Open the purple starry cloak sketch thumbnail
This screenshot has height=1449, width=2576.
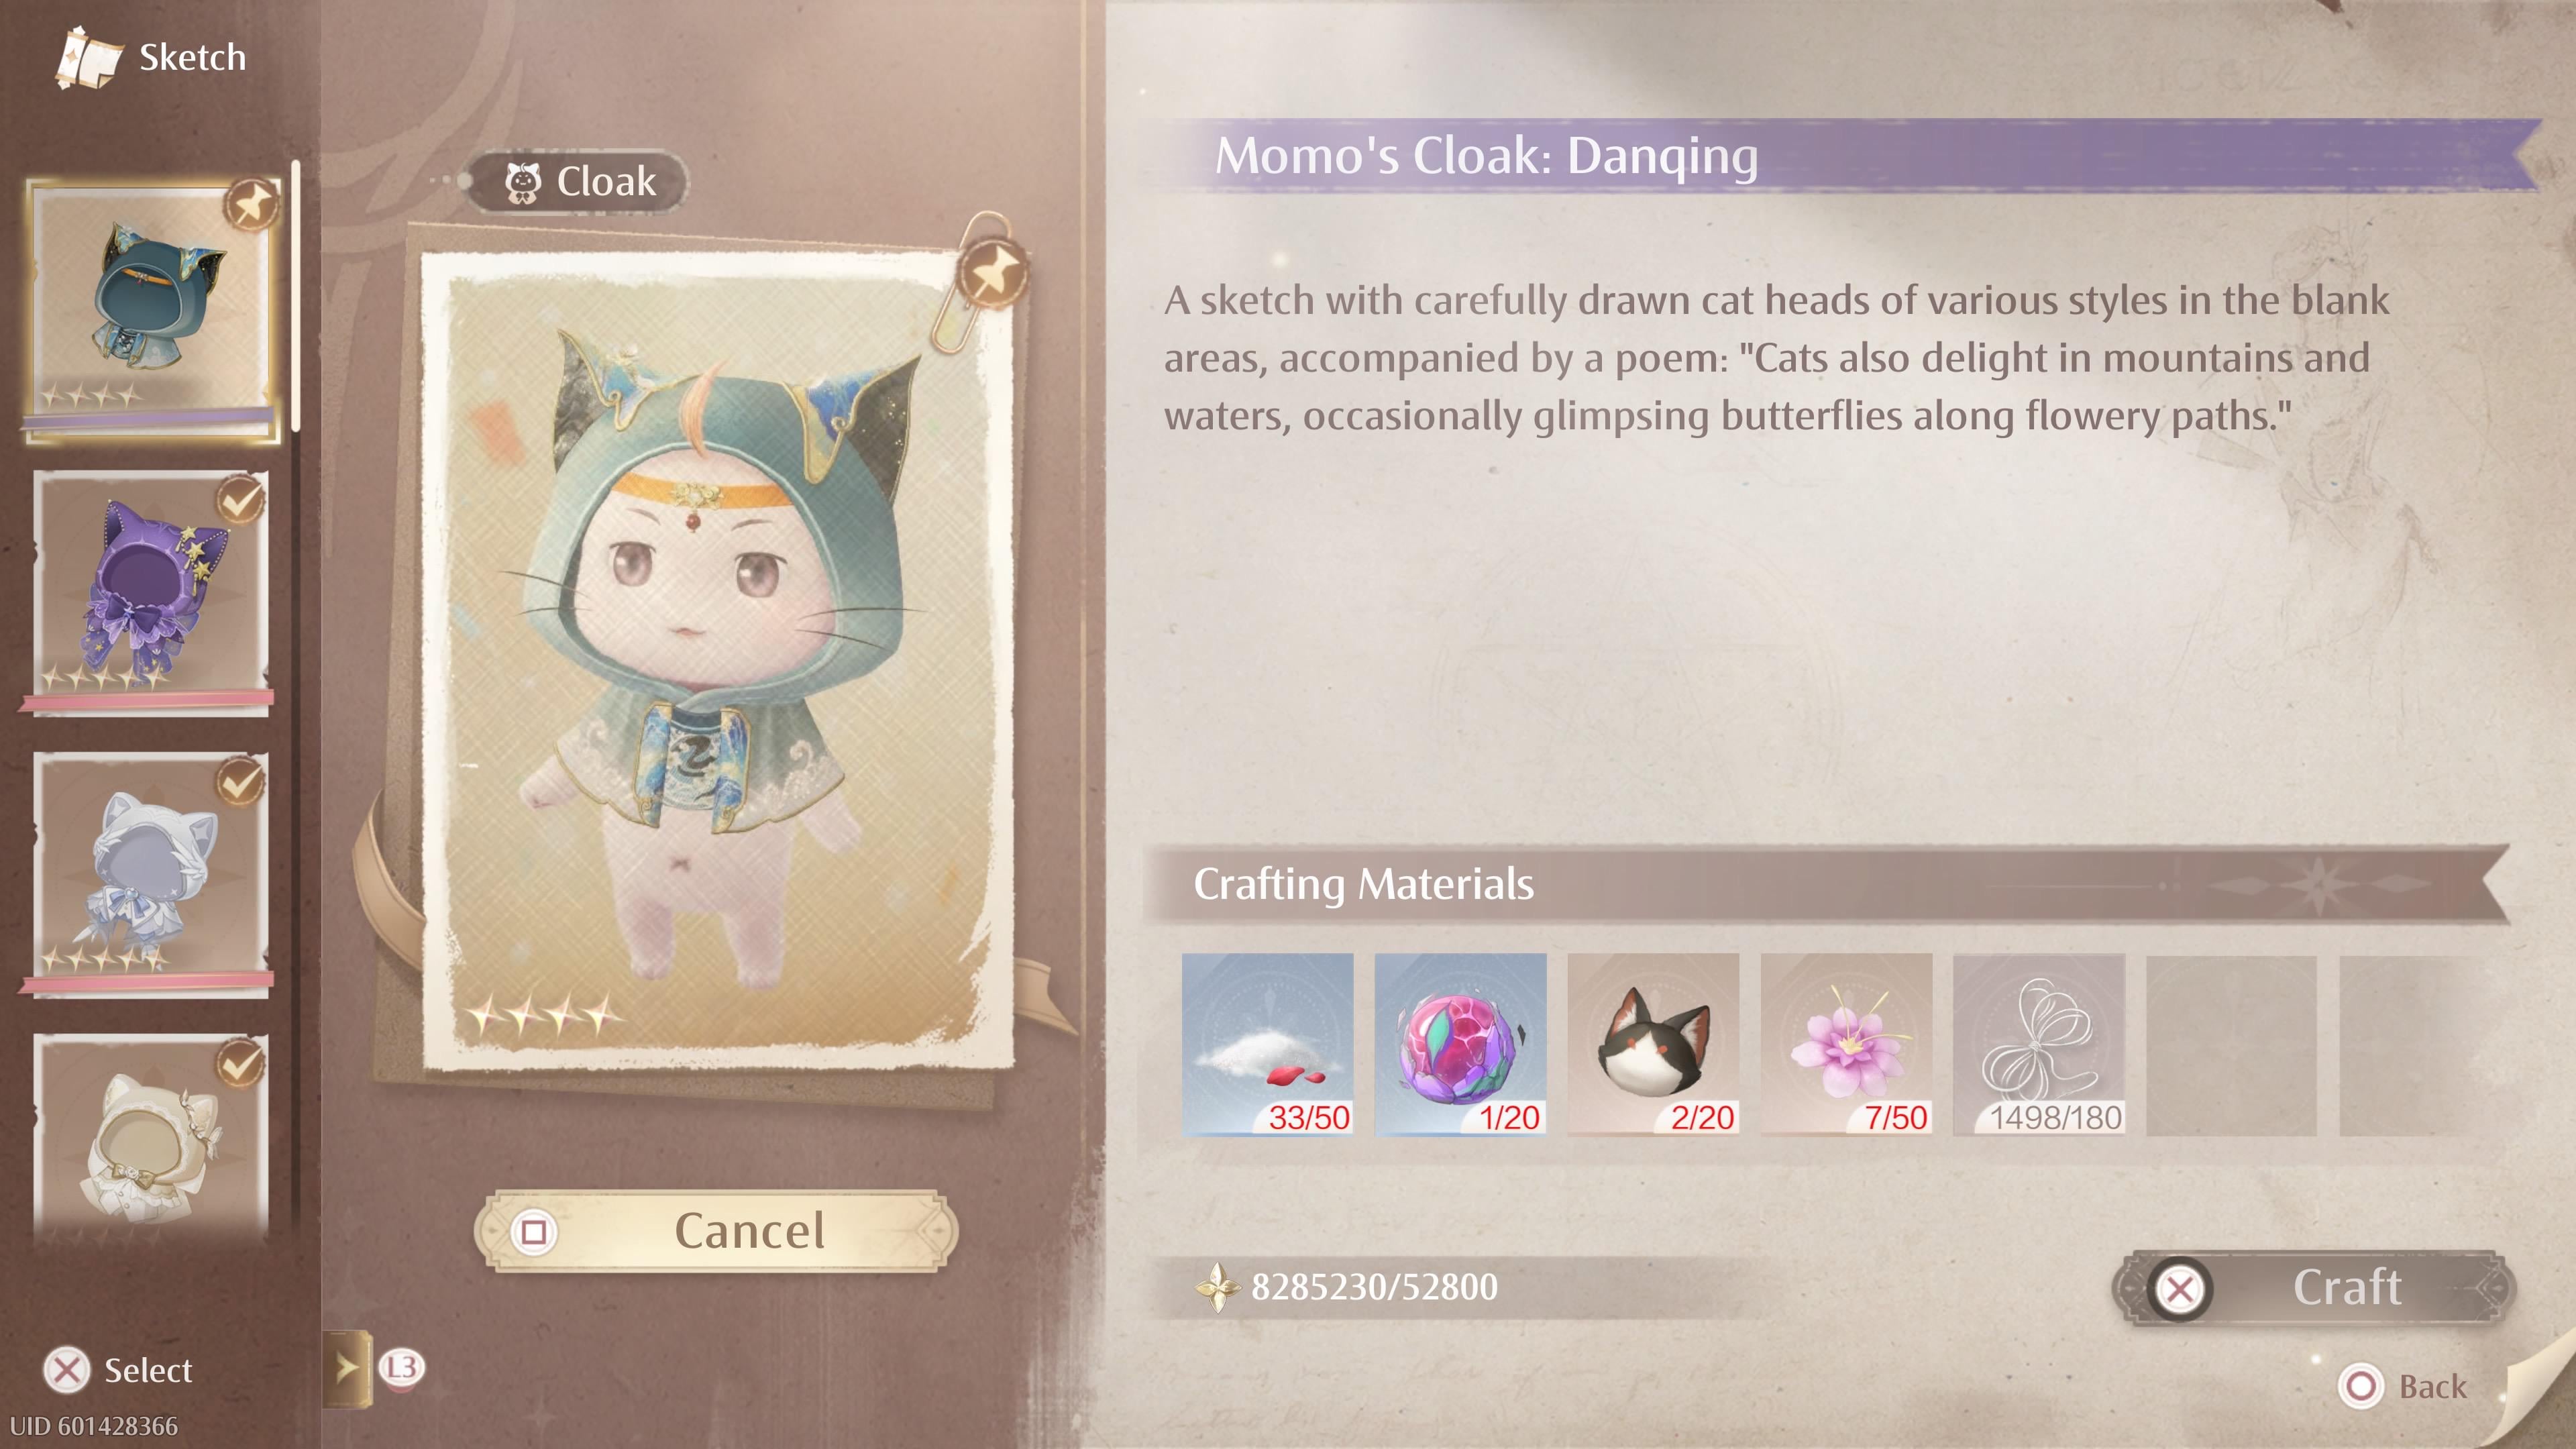pos(150,593)
